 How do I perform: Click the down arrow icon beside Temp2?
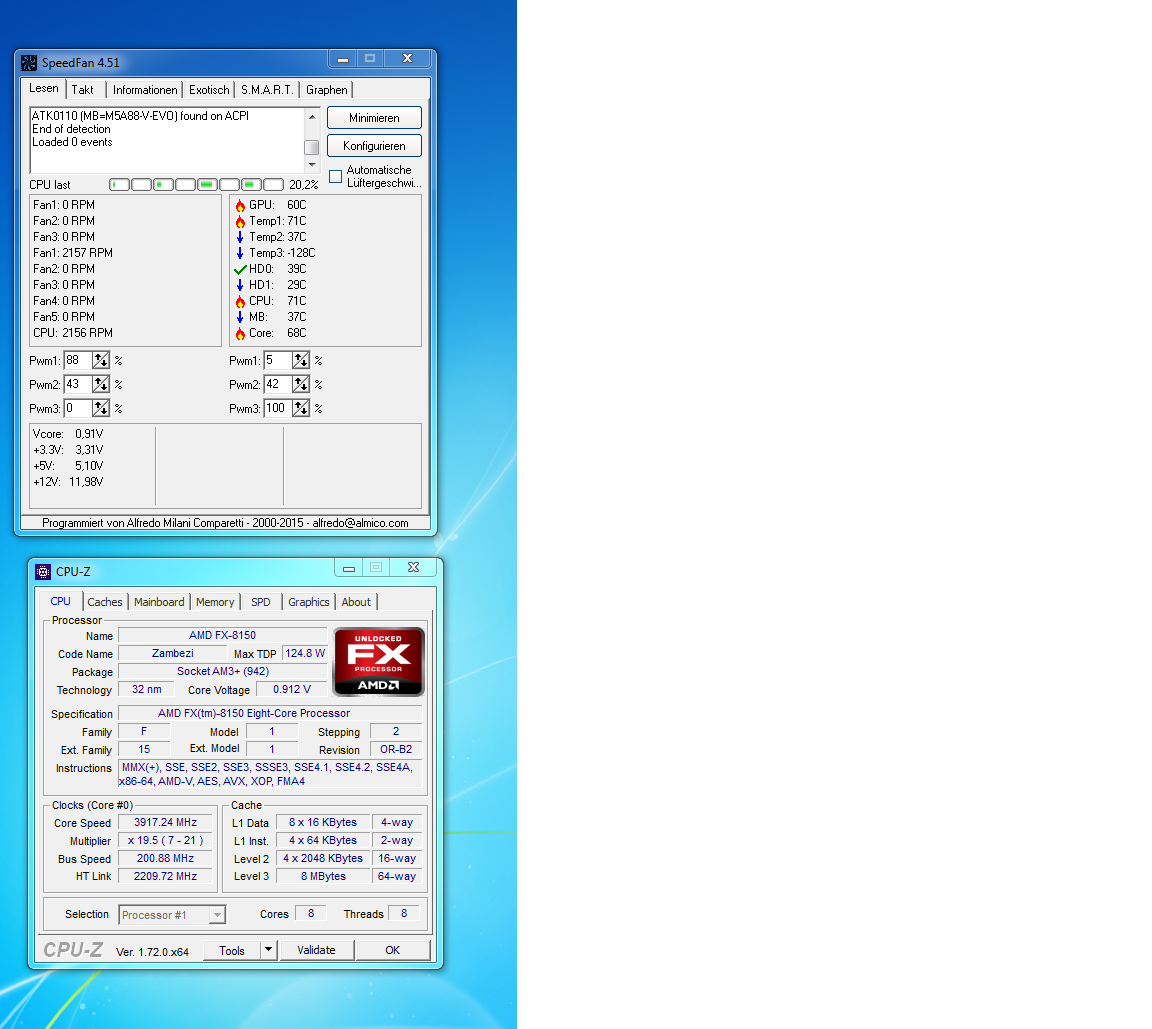click(x=240, y=237)
